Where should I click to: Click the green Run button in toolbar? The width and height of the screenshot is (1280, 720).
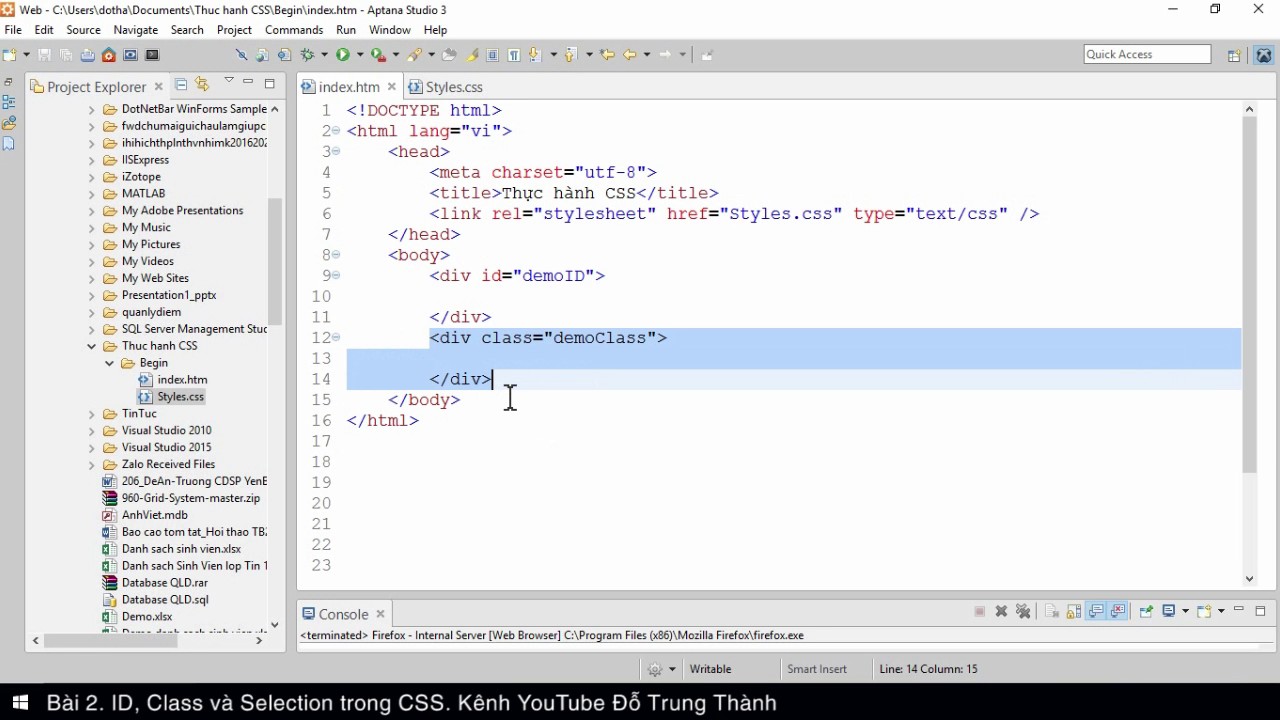point(343,55)
